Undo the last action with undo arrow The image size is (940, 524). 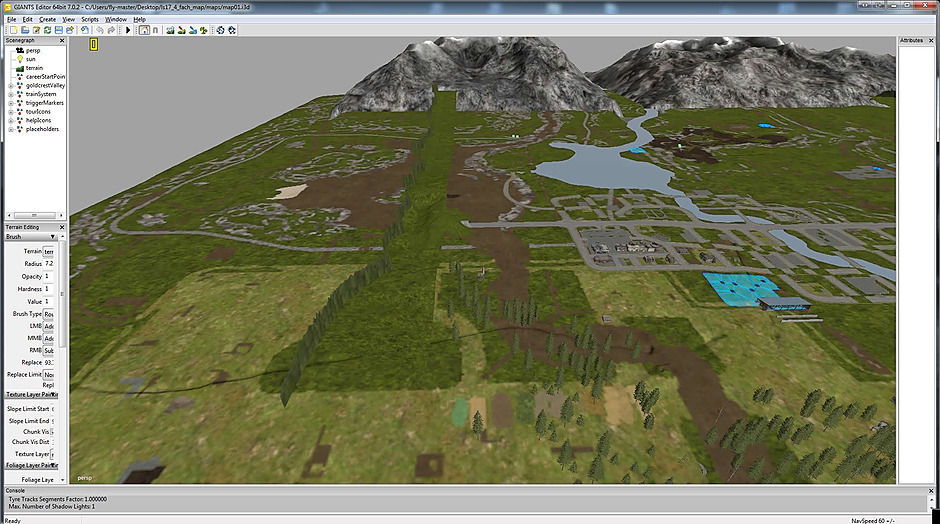pos(100,30)
